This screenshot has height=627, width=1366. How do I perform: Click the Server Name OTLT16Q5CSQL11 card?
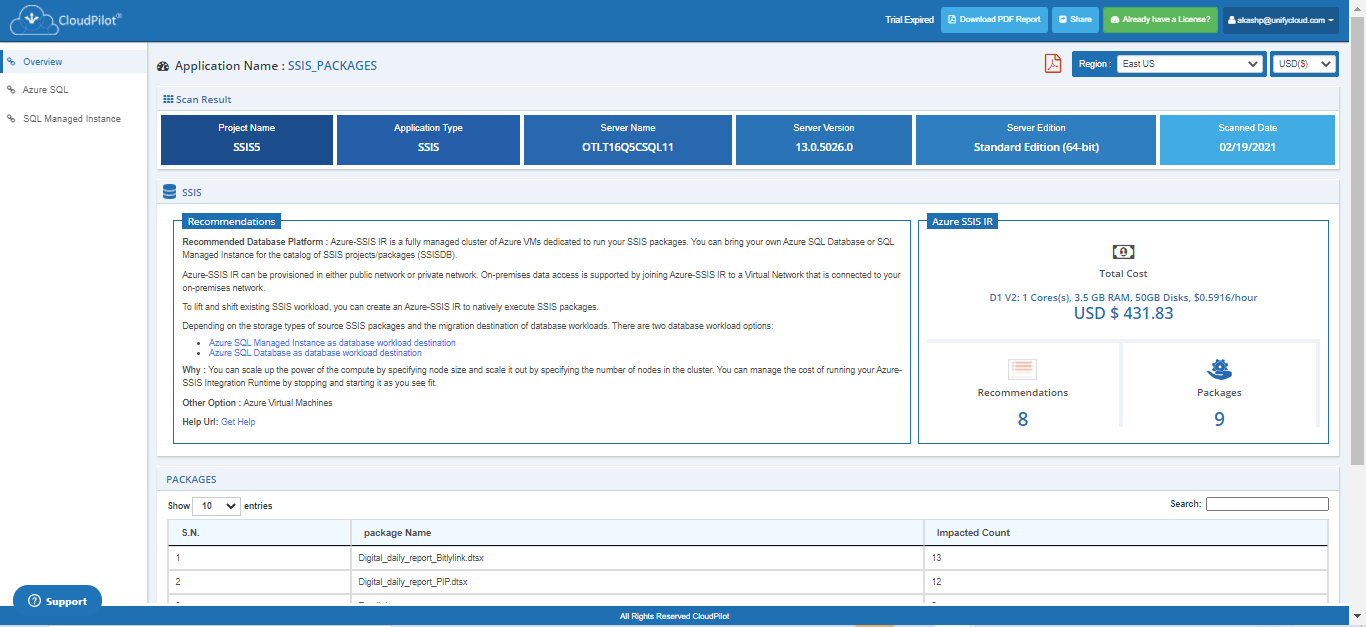pos(628,140)
